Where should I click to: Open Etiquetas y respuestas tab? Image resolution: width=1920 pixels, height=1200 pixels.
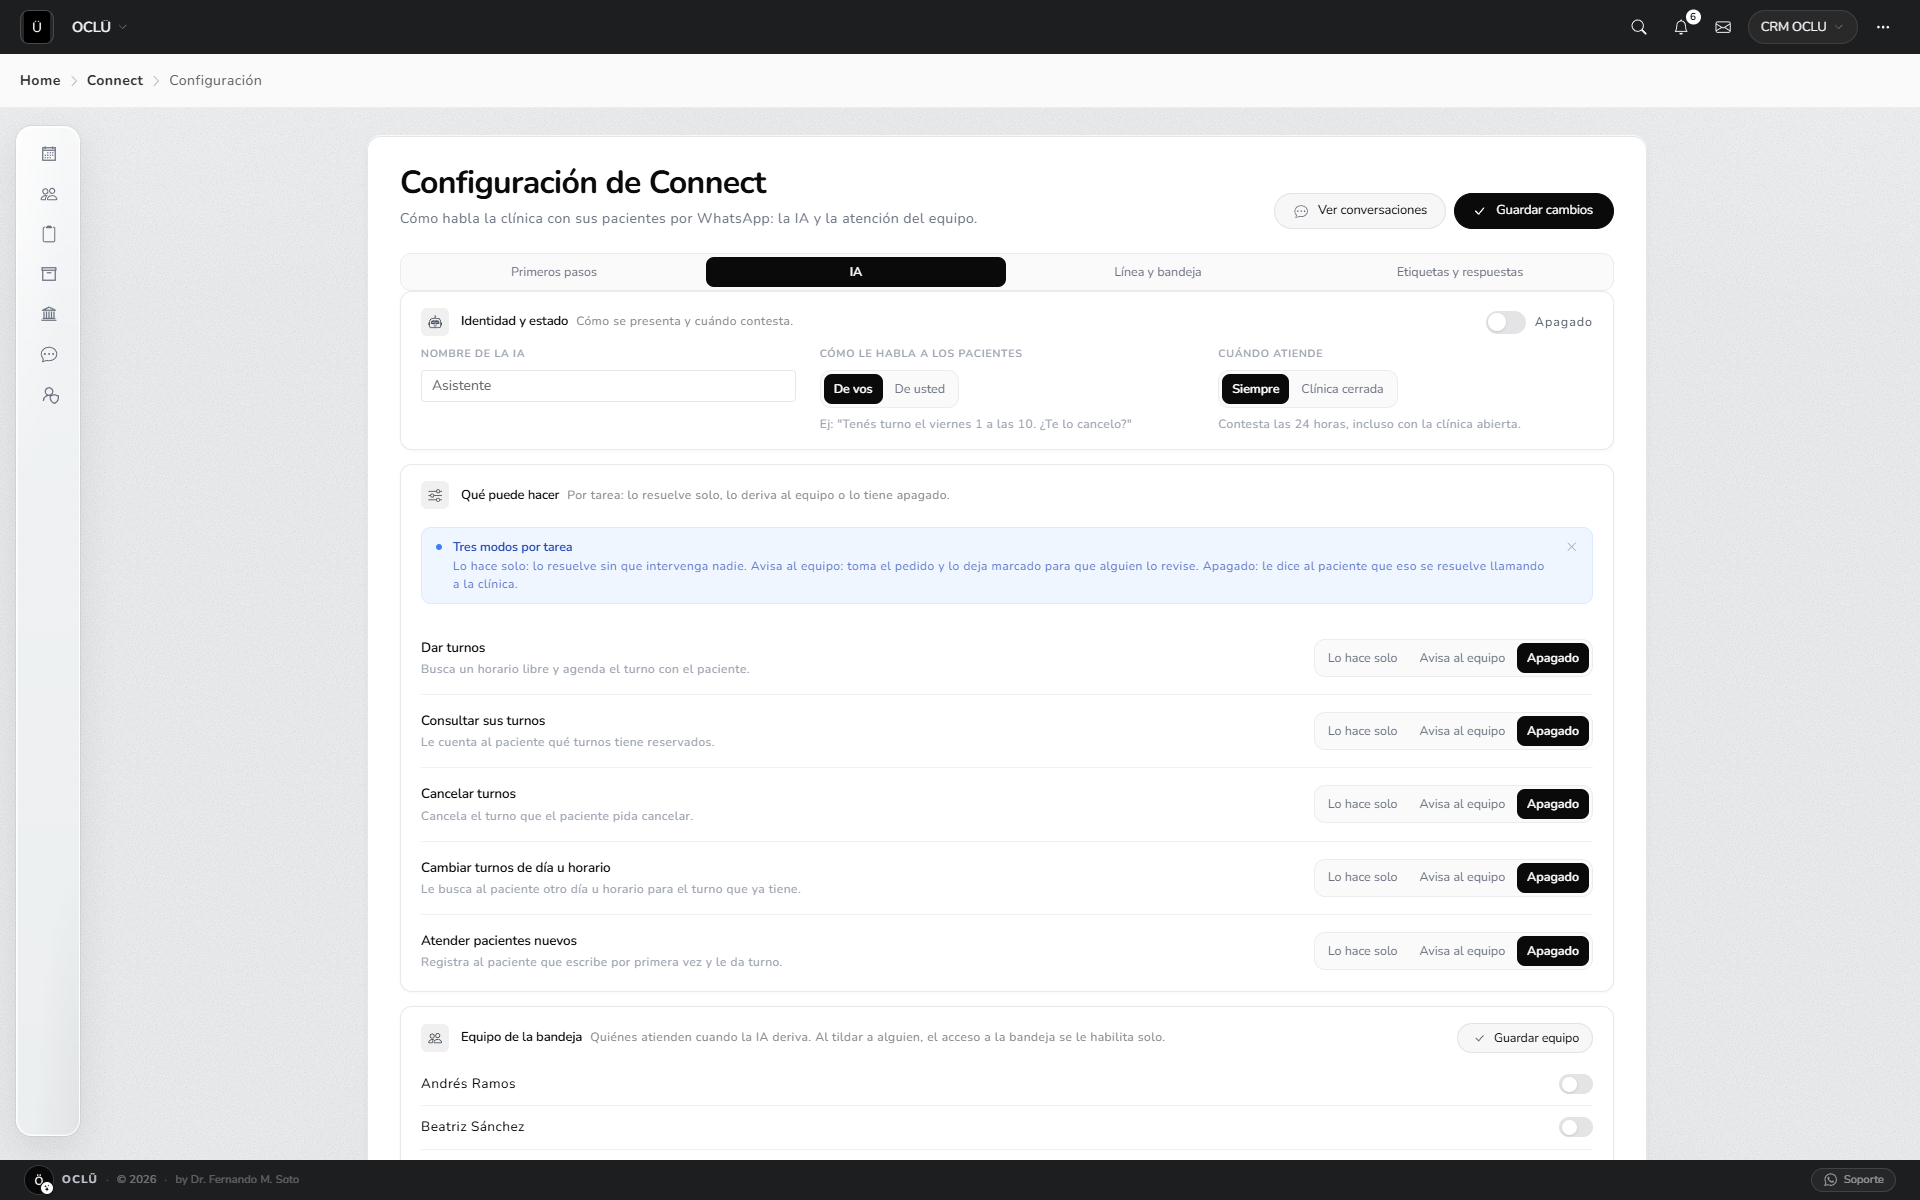[1460, 272]
